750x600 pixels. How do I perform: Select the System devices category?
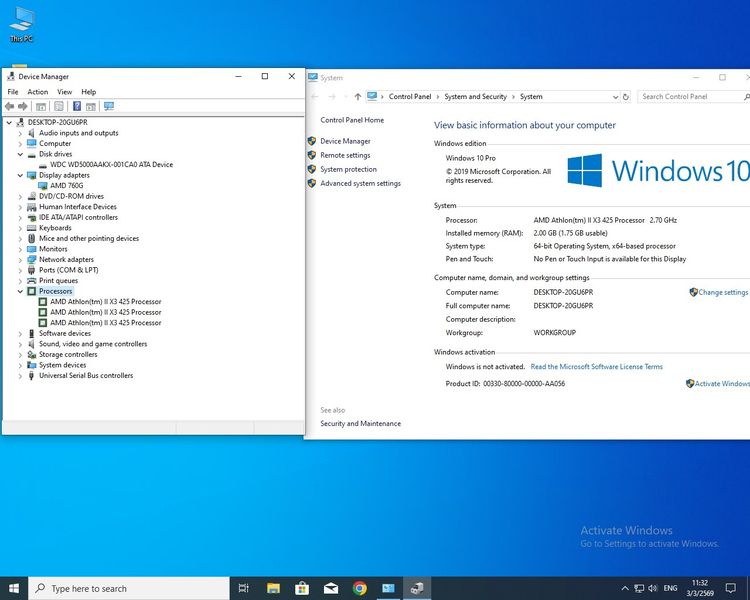click(x=63, y=365)
